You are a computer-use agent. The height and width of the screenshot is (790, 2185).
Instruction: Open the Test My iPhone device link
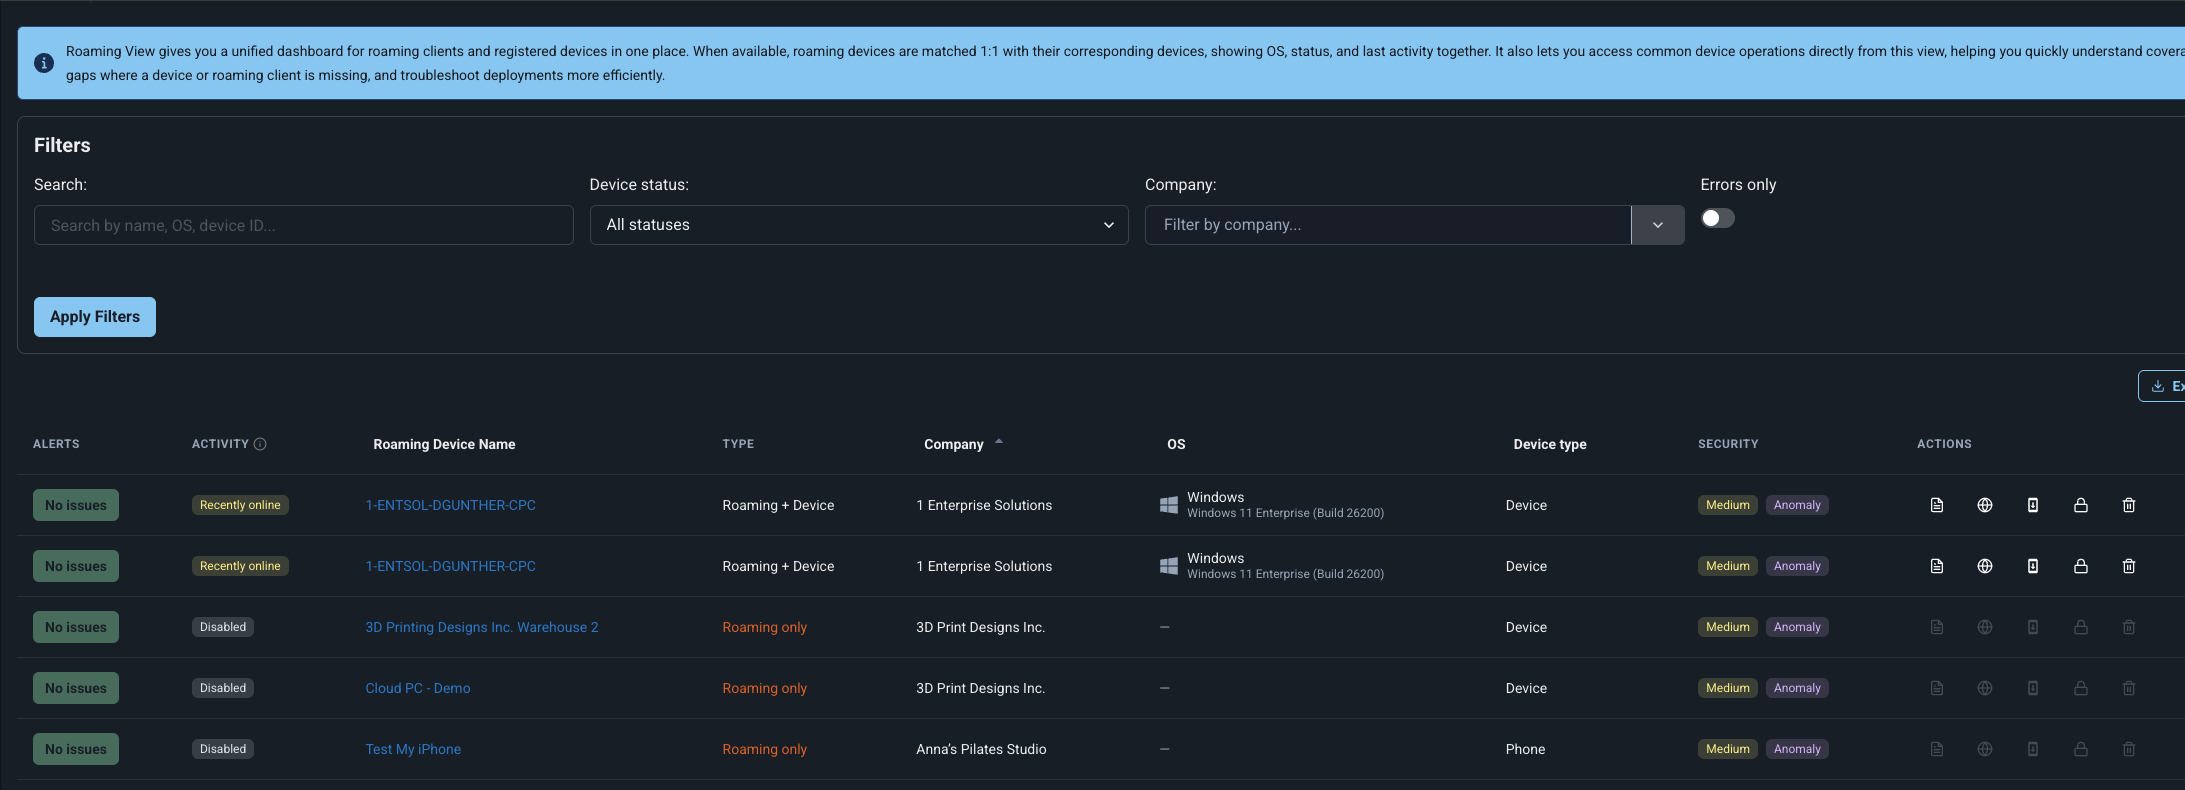(x=413, y=749)
